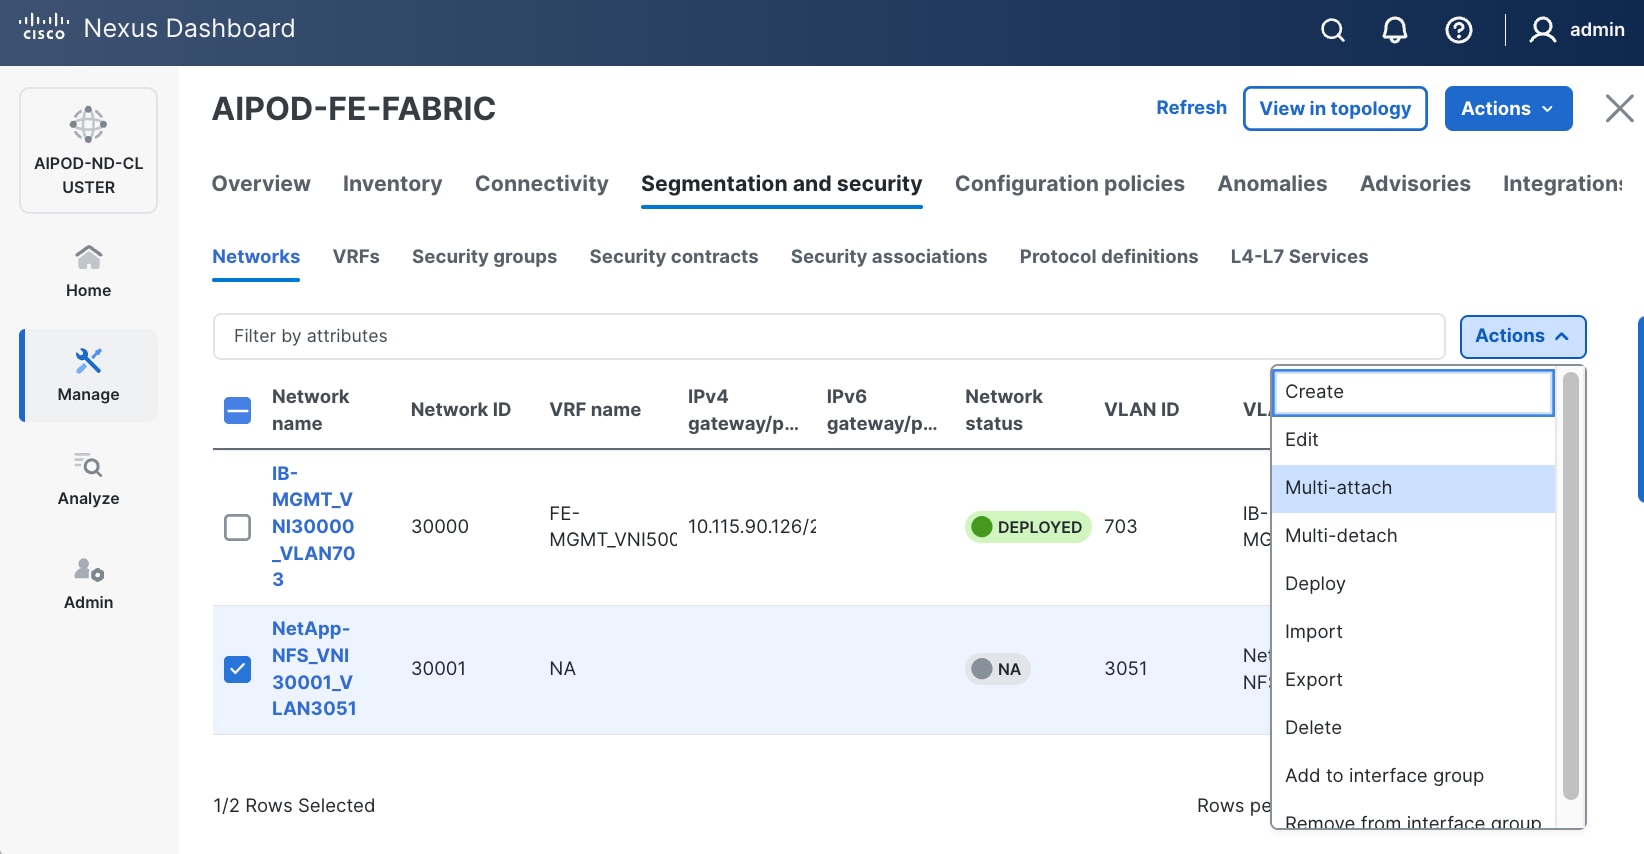
Task: Toggle the select-all header checkbox
Action: pyautogui.click(x=238, y=410)
